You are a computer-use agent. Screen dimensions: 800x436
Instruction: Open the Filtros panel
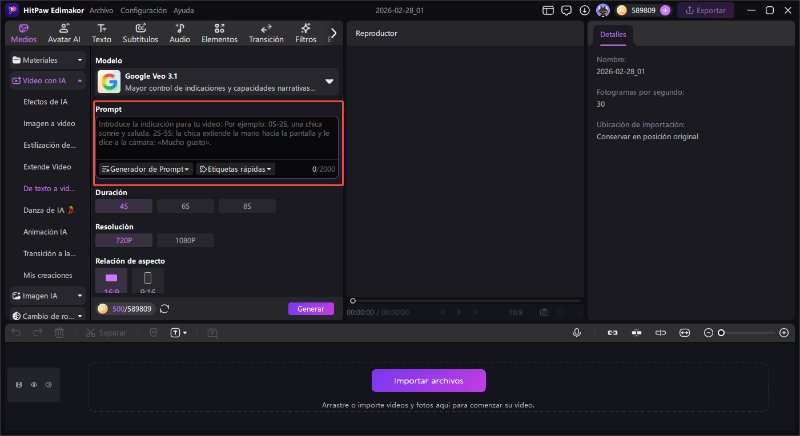pos(306,33)
